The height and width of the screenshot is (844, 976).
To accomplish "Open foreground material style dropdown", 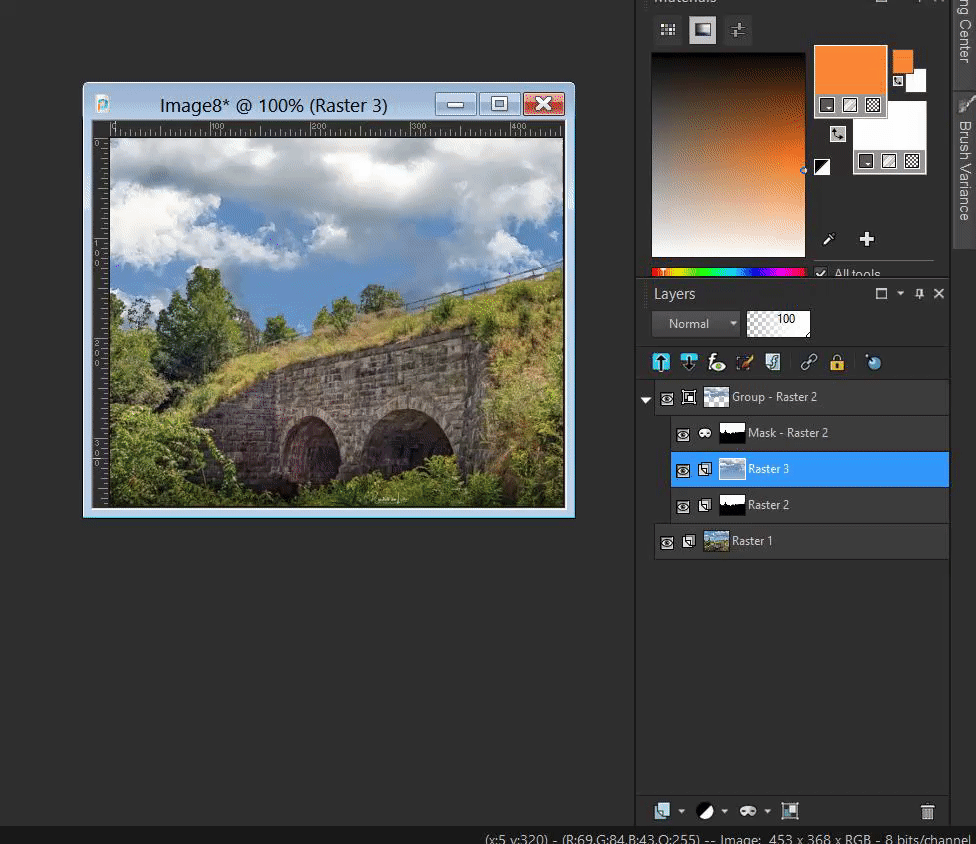I will click(x=827, y=105).
